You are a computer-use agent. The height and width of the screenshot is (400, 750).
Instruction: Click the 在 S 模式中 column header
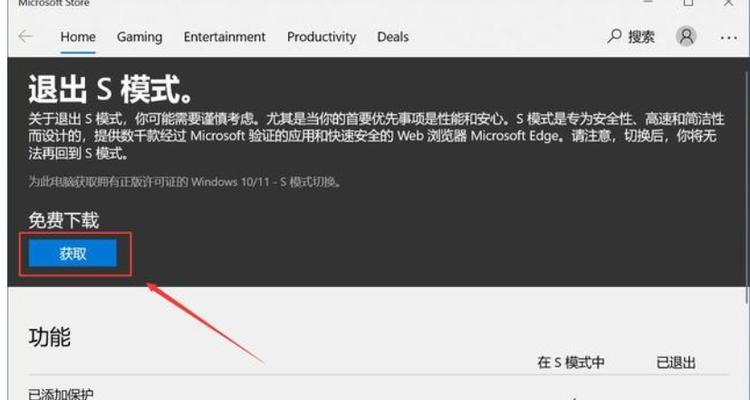pos(571,362)
